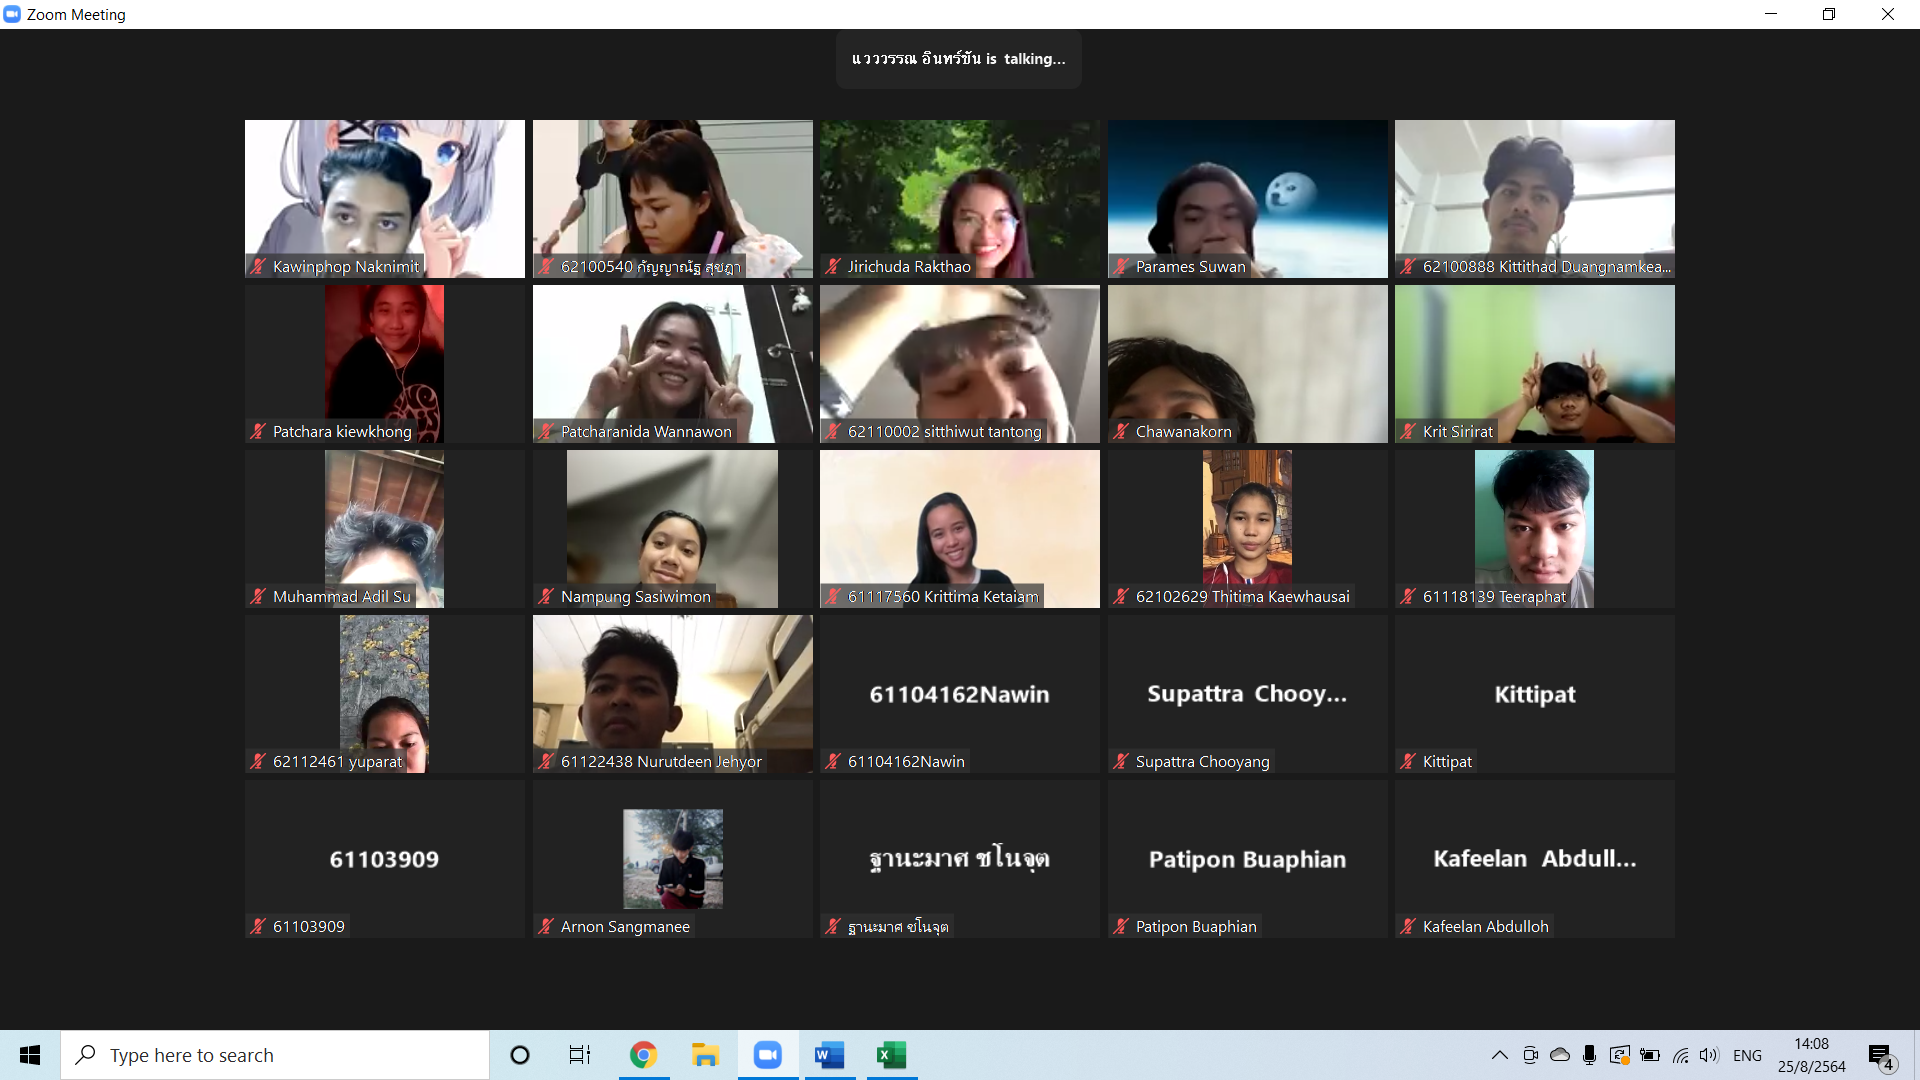1920x1080 pixels.
Task: Click the ENG language indicator
Action: coord(1747,1055)
